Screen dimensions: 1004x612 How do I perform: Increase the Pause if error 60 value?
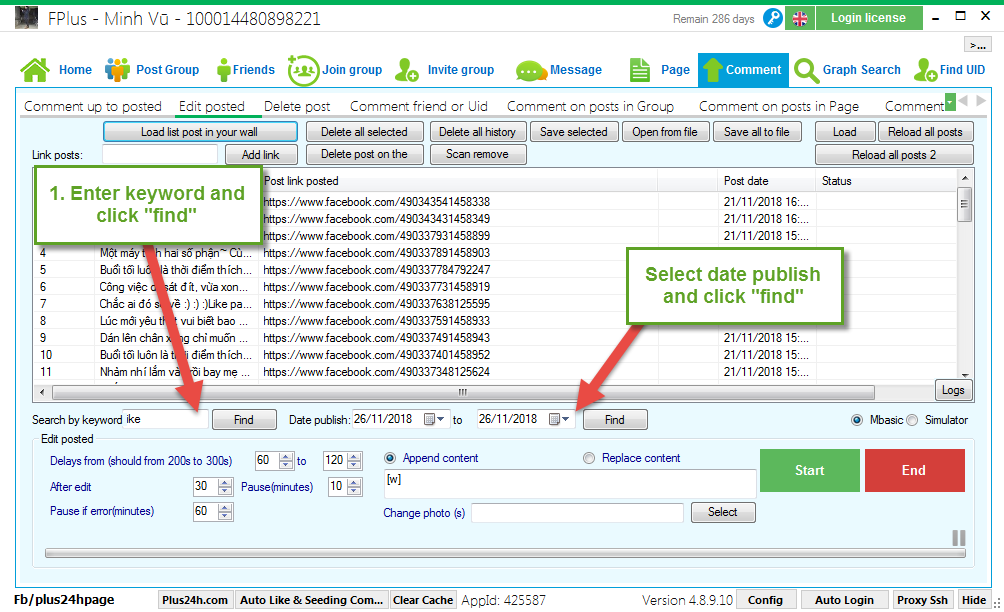click(225, 508)
